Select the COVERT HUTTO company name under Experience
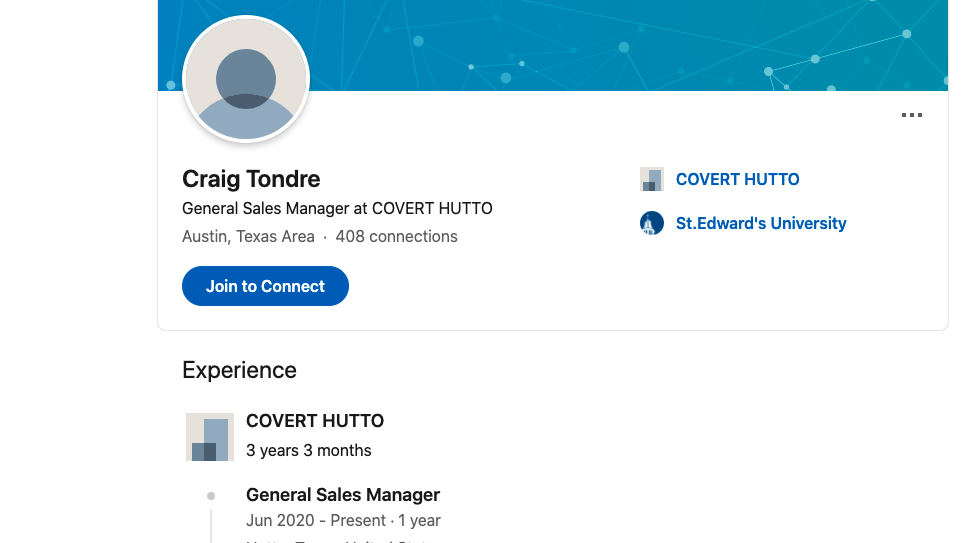 [315, 421]
